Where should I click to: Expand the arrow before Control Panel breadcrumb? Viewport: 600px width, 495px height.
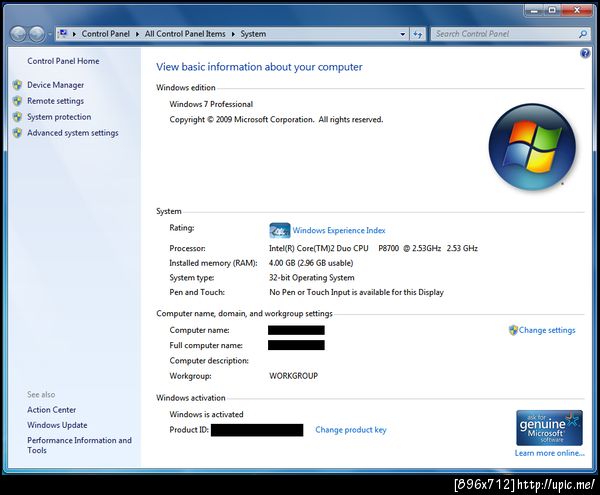(74, 34)
